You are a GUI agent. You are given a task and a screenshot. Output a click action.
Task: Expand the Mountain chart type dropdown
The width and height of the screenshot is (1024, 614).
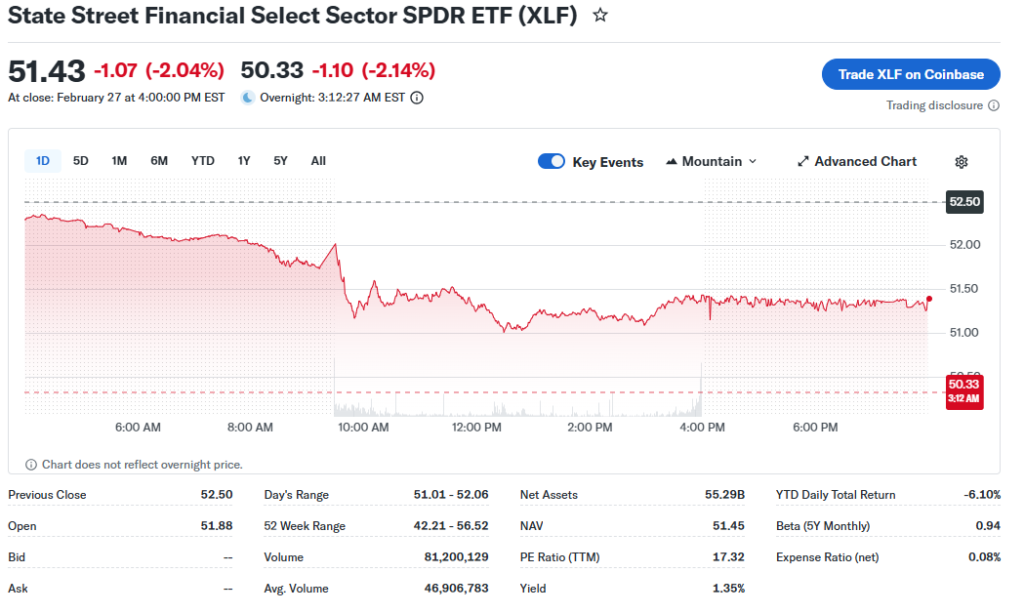[x=711, y=162]
